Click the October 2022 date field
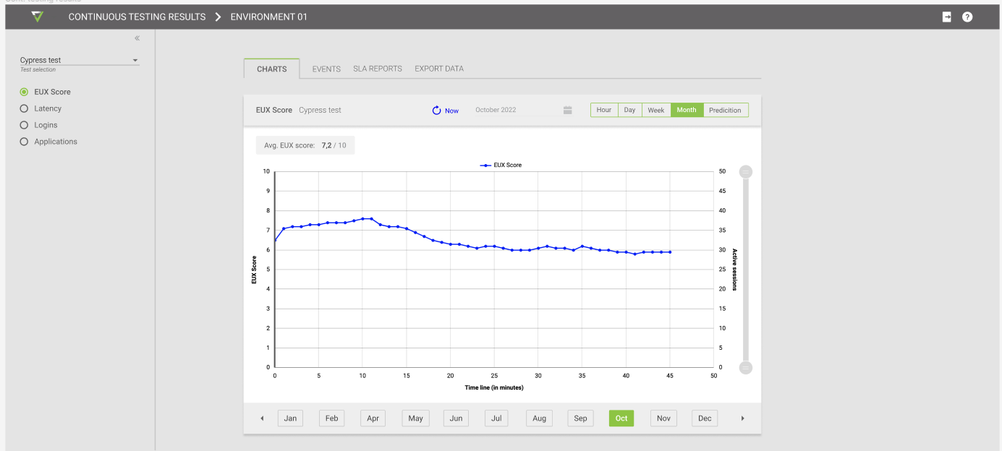 [495, 110]
